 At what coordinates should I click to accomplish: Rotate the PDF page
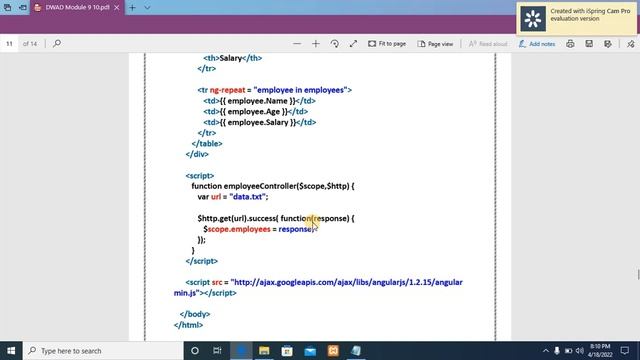334,44
